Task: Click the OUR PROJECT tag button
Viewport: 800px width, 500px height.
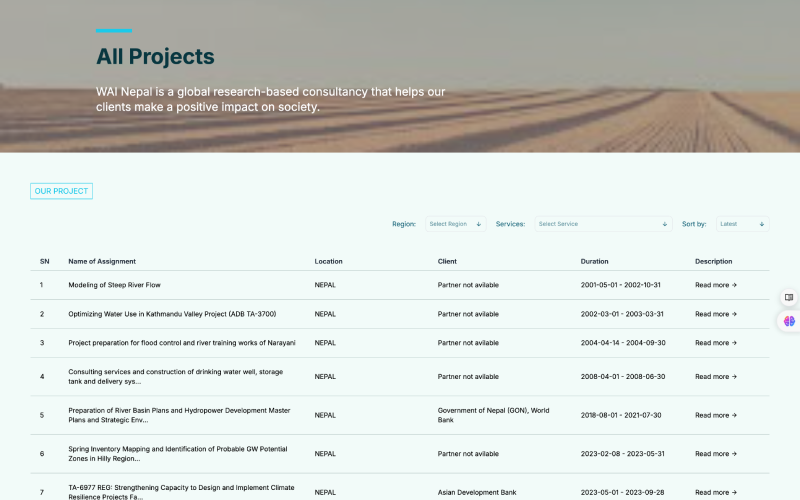Action: point(61,191)
